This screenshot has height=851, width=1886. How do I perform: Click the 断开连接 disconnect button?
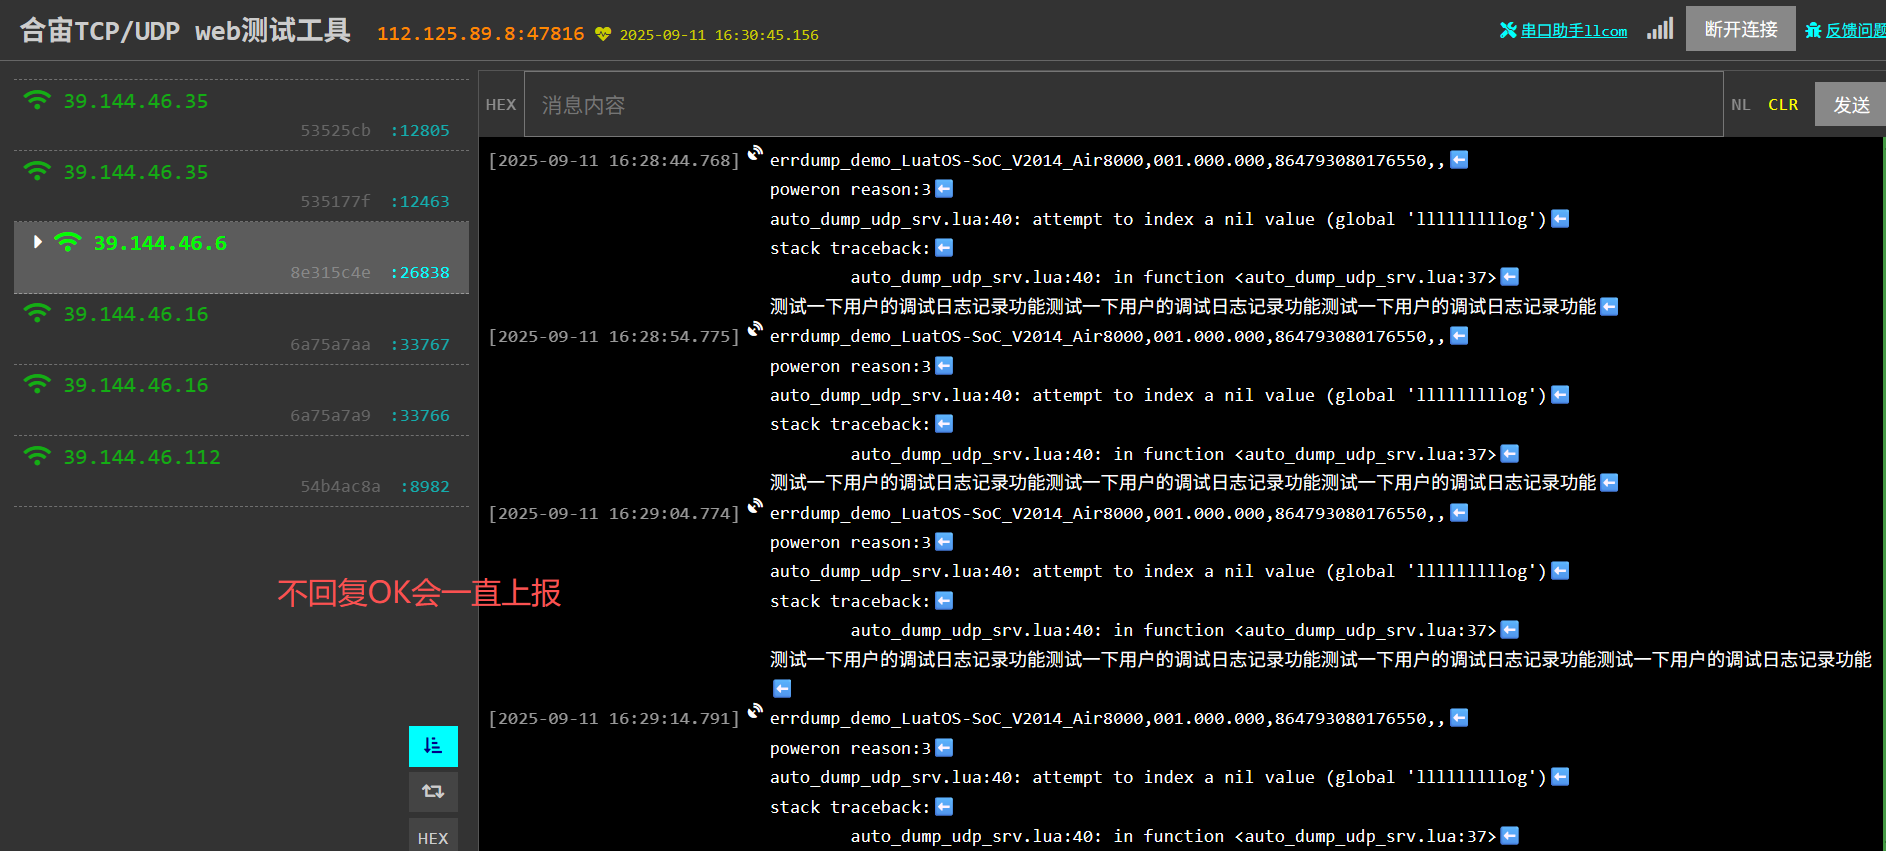tap(1740, 29)
